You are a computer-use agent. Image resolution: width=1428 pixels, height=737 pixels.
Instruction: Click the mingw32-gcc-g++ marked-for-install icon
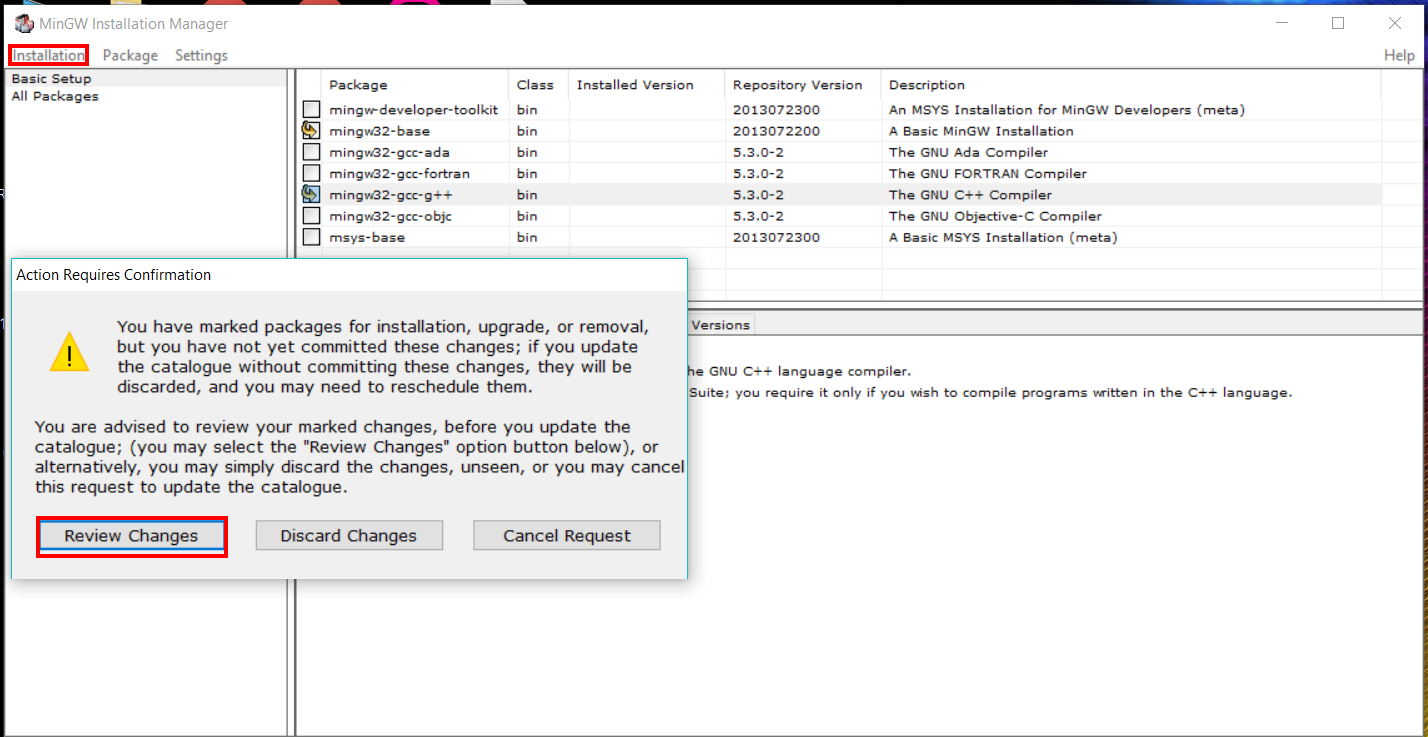(x=311, y=194)
